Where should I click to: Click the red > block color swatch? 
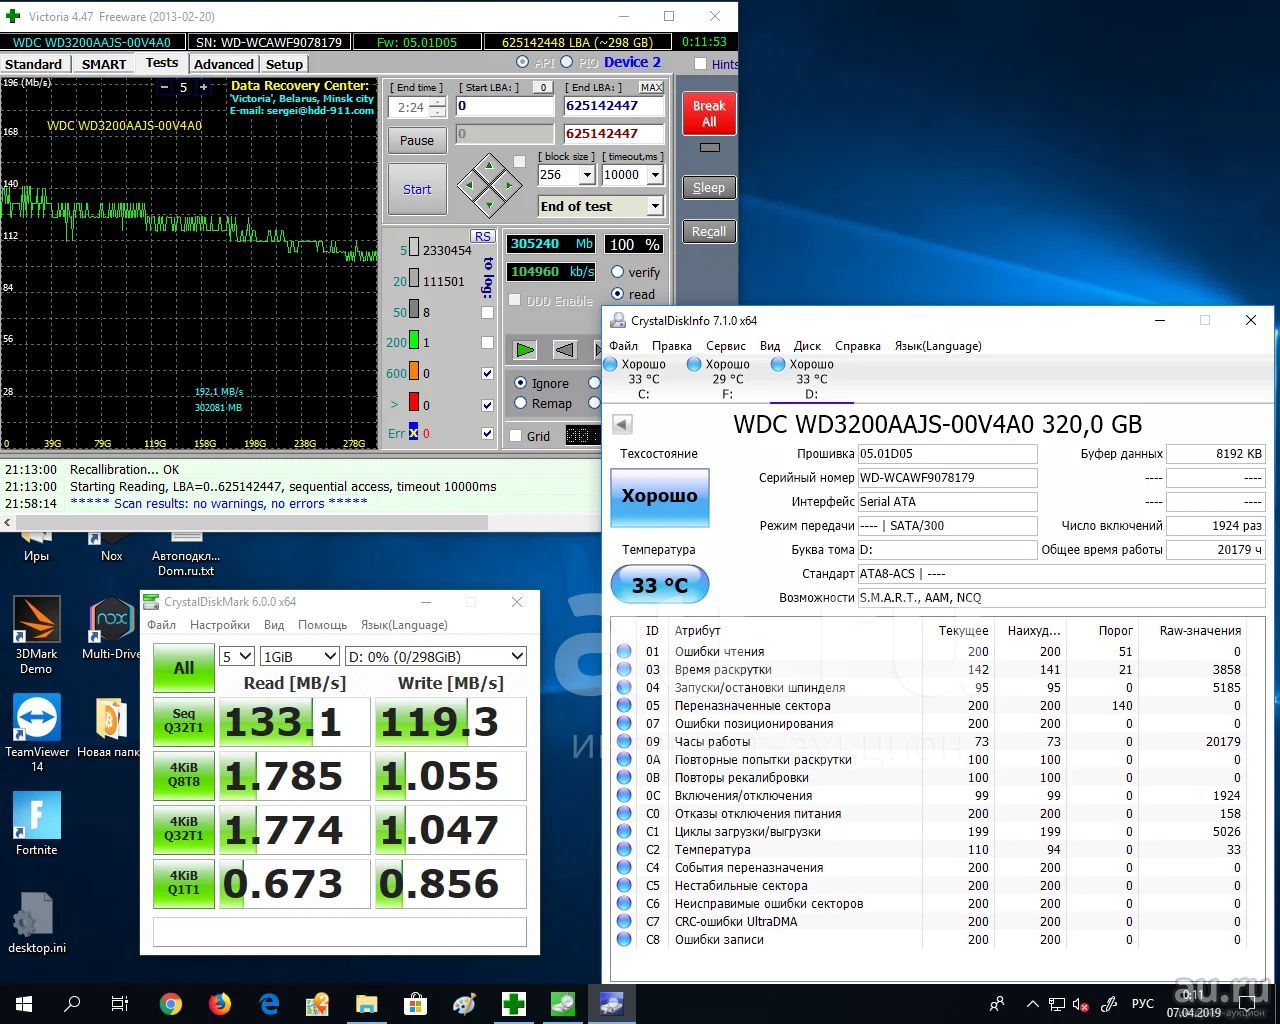pyautogui.click(x=413, y=404)
